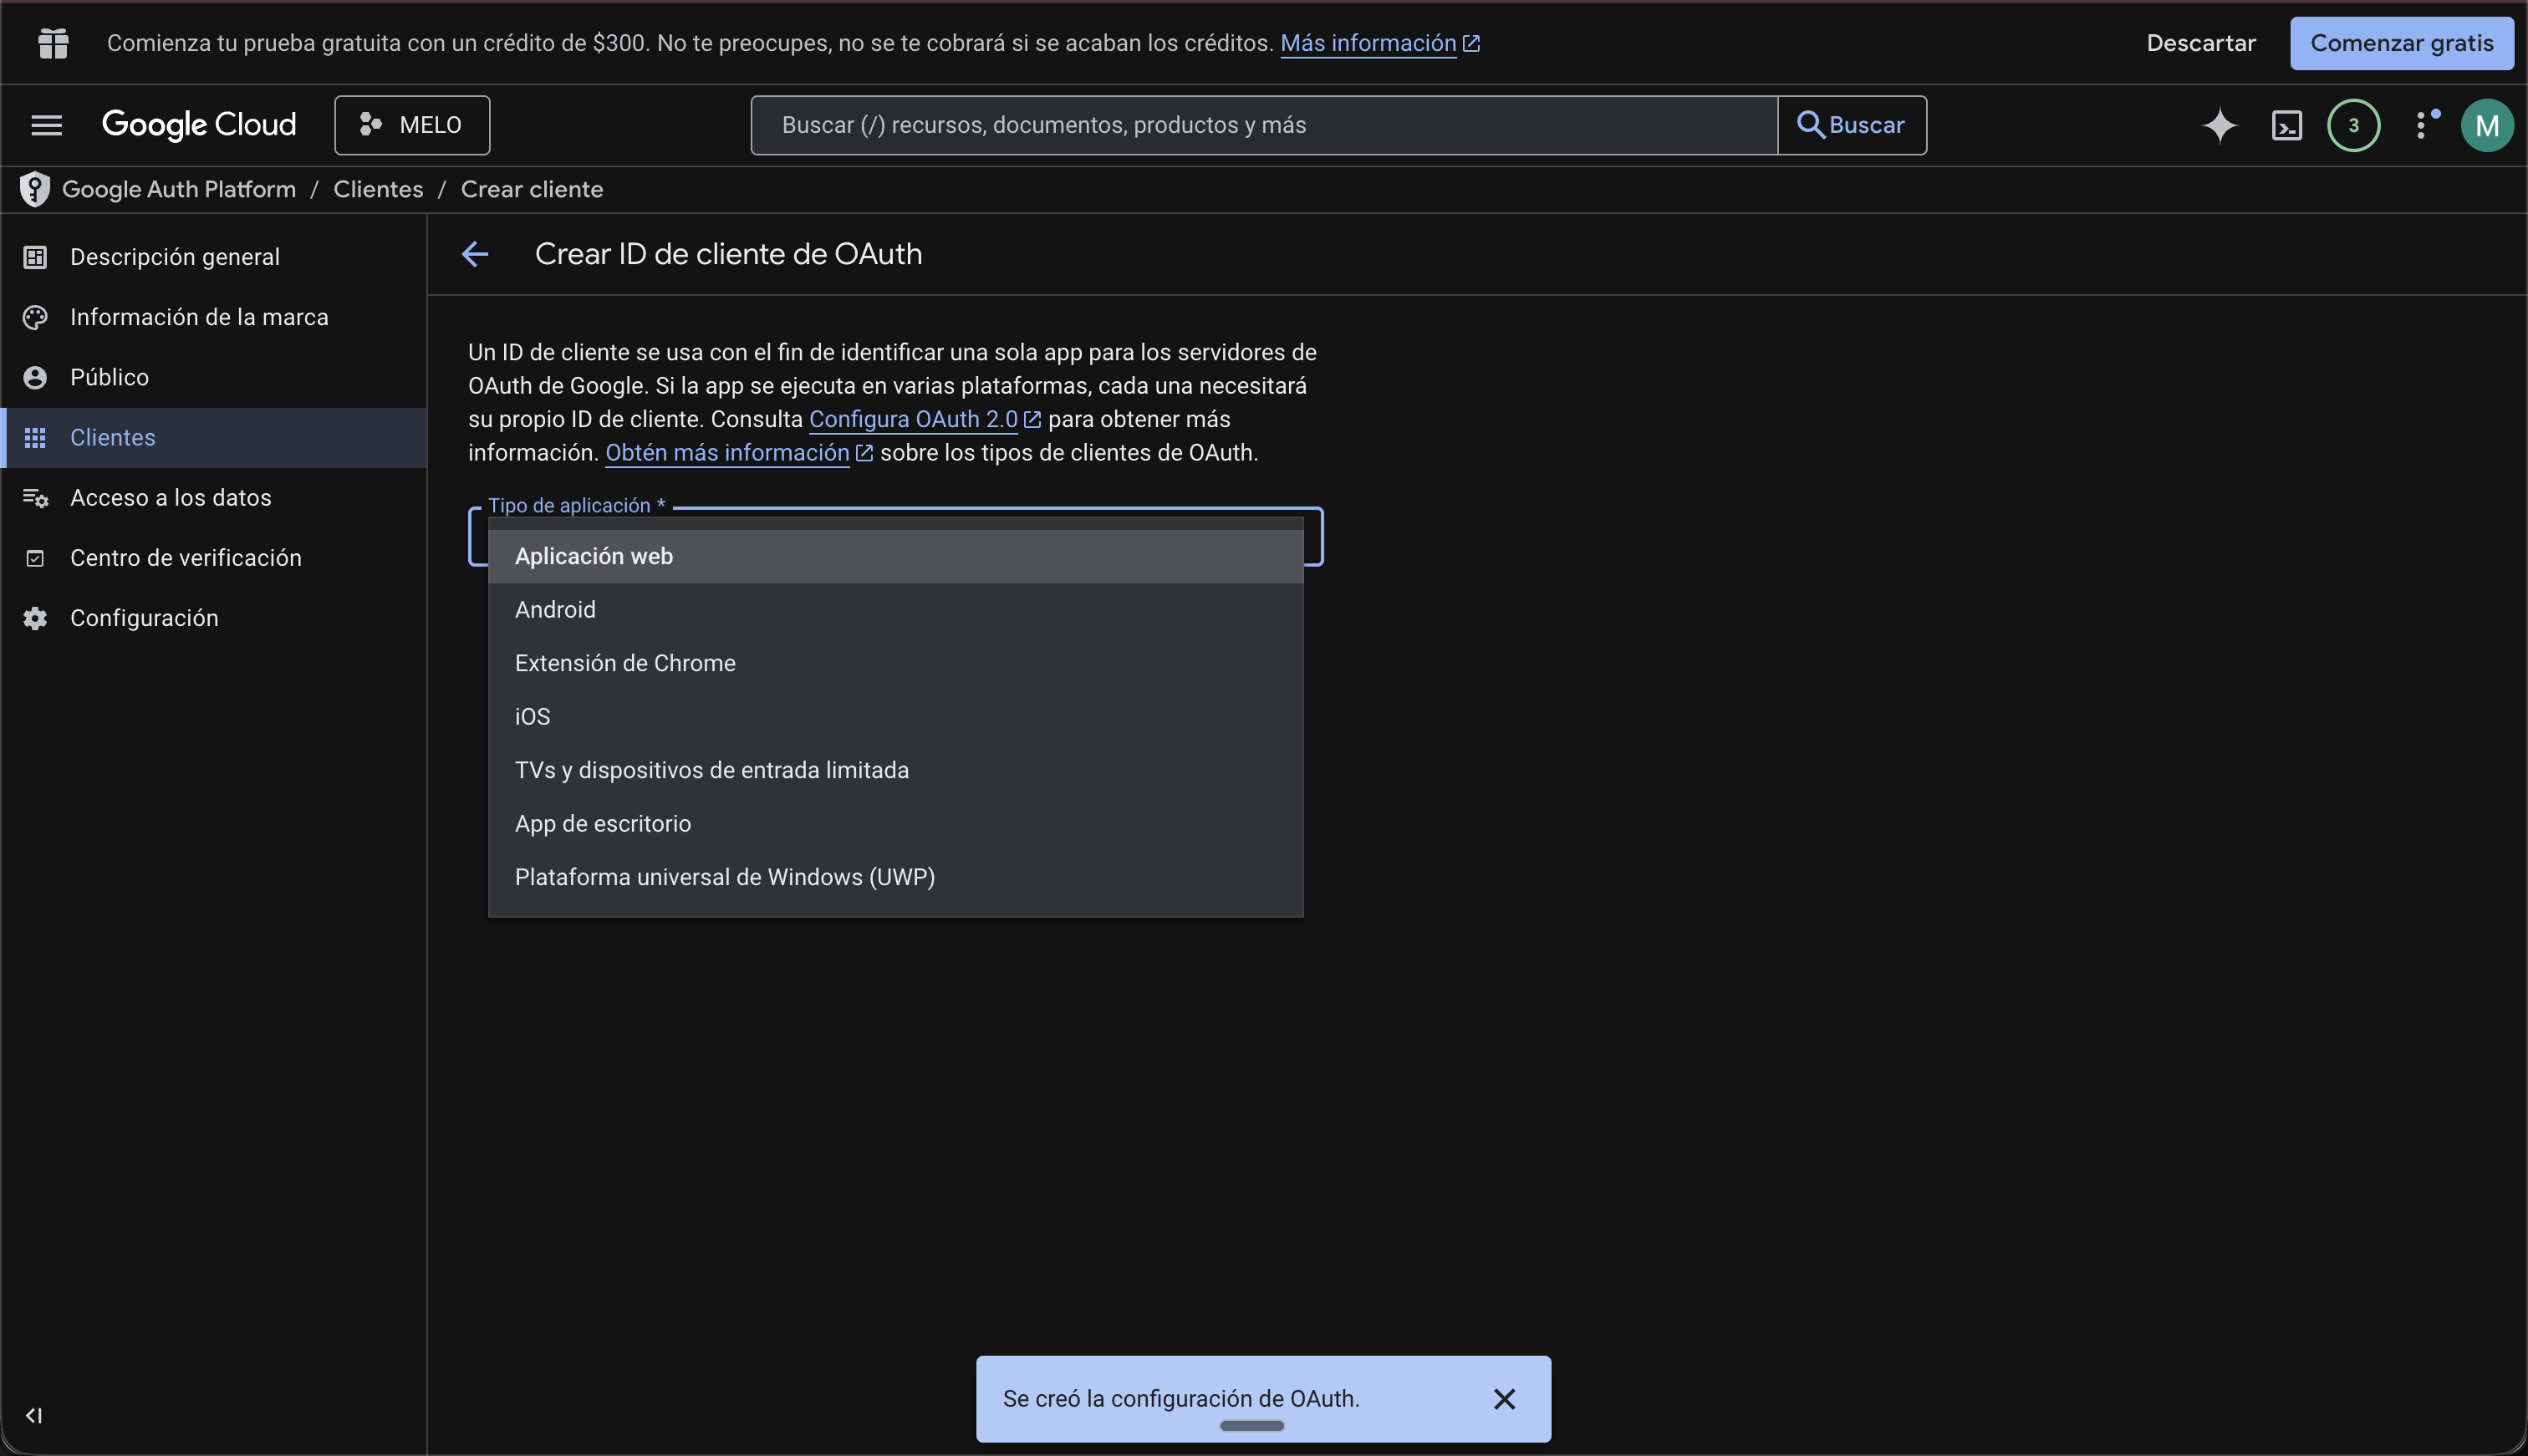This screenshot has height=1456, width=2528.
Task: Open notifications badge showing 3
Action: [2353, 125]
